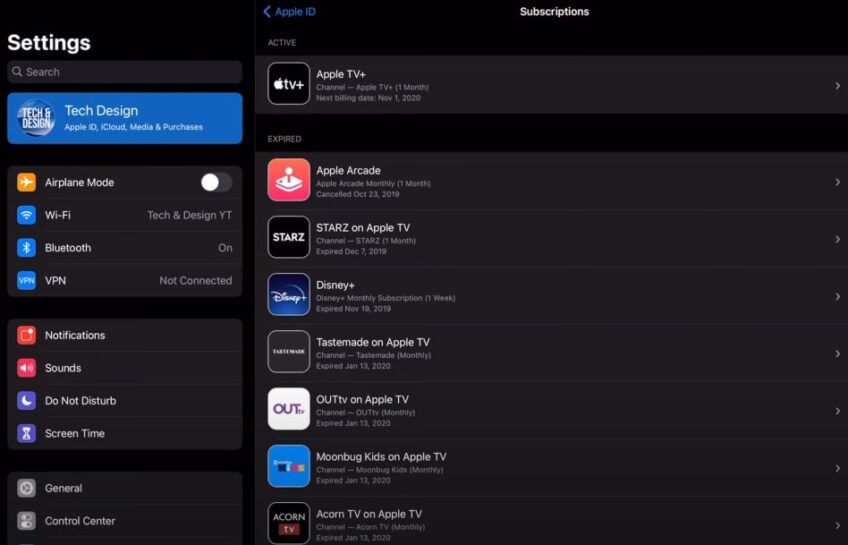Go back to Apple ID

pyautogui.click(x=289, y=11)
